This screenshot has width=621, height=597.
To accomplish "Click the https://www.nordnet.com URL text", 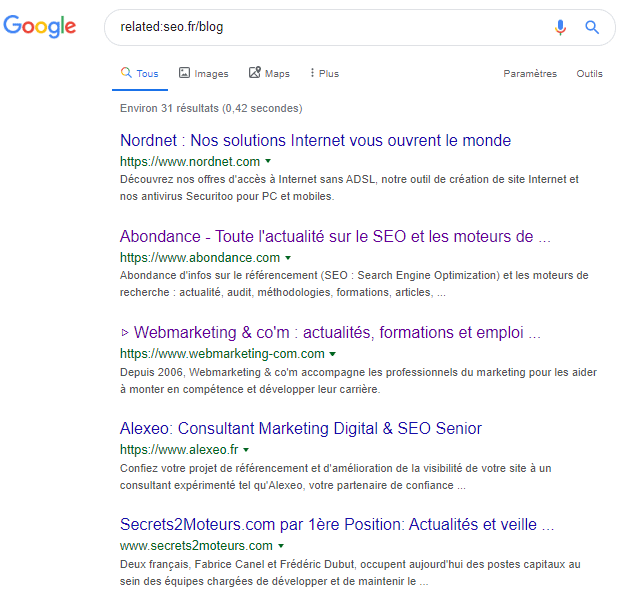I will coord(190,162).
